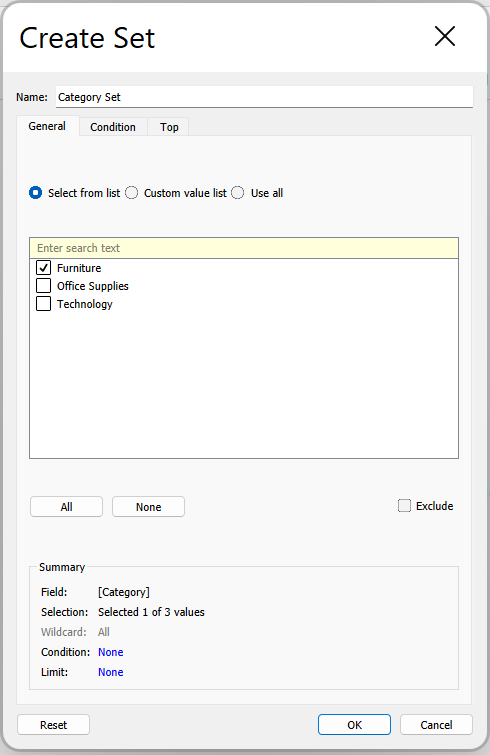Close the Create Set dialog

pos(445,37)
